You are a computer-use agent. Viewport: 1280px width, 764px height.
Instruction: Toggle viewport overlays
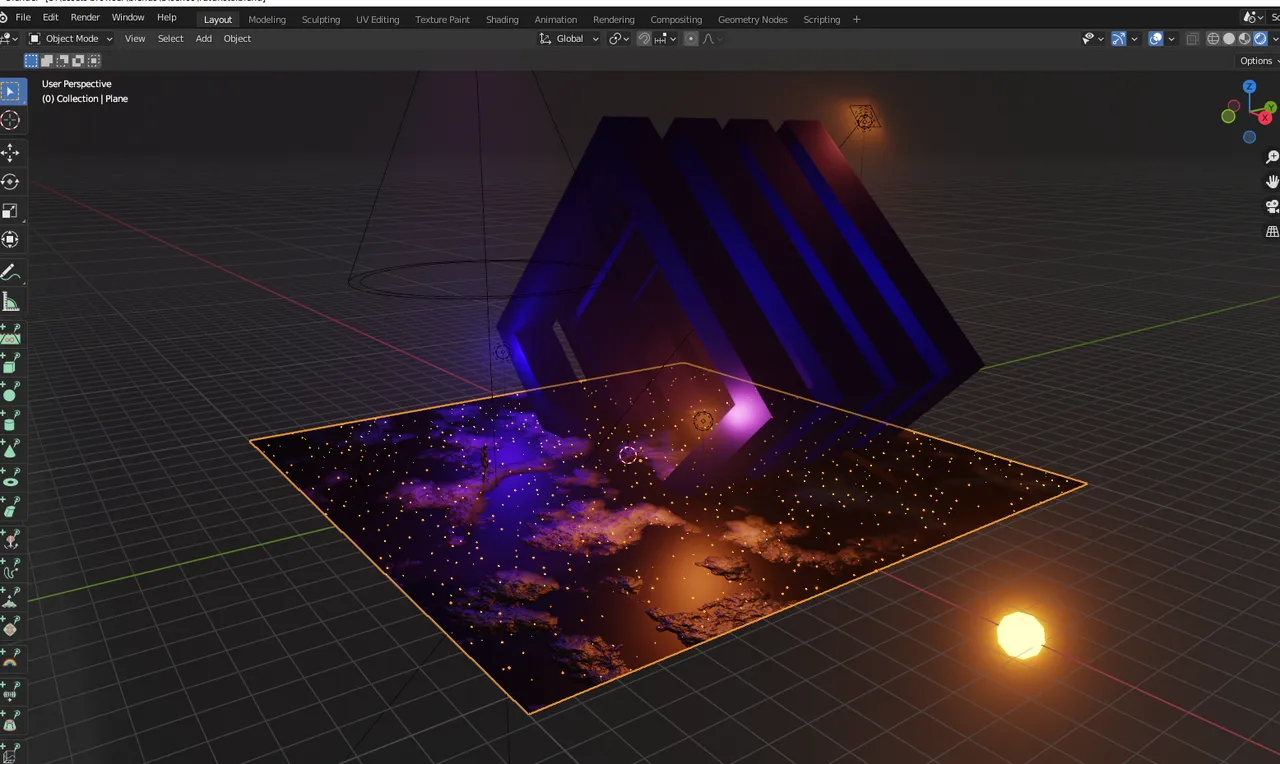[x=1156, y=39]
